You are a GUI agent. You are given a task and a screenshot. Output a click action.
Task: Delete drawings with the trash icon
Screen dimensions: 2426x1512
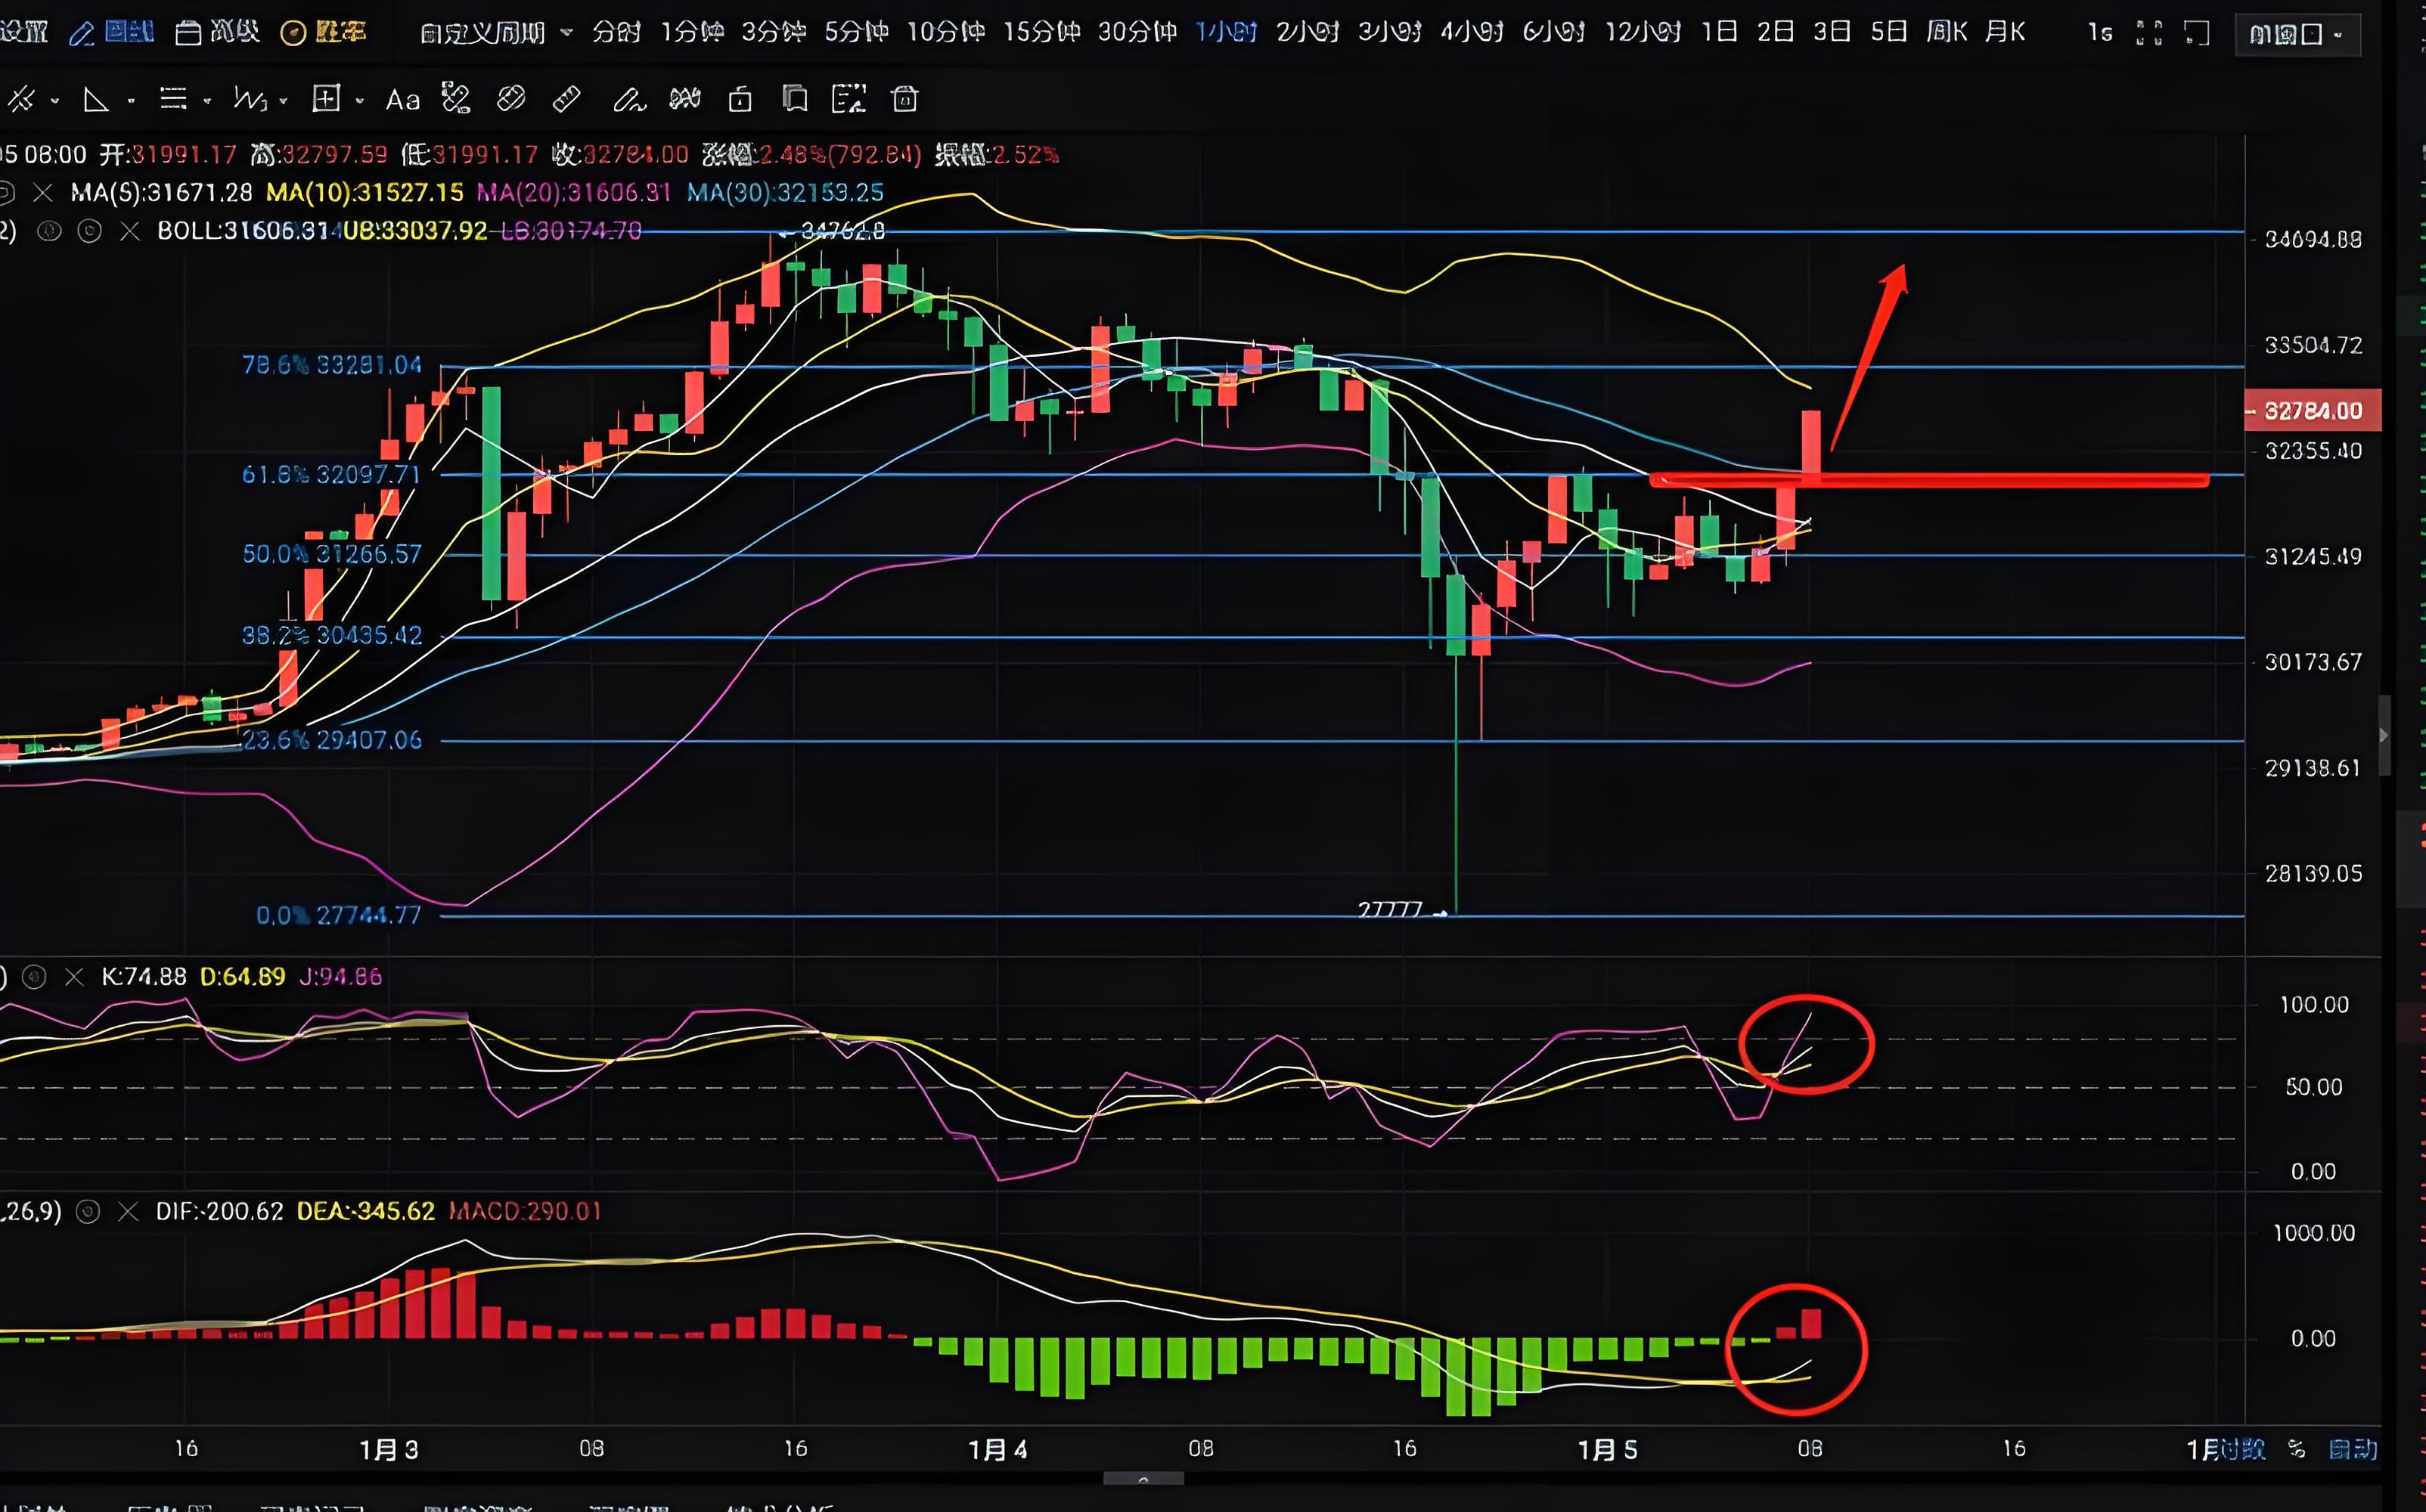[905, 99]
